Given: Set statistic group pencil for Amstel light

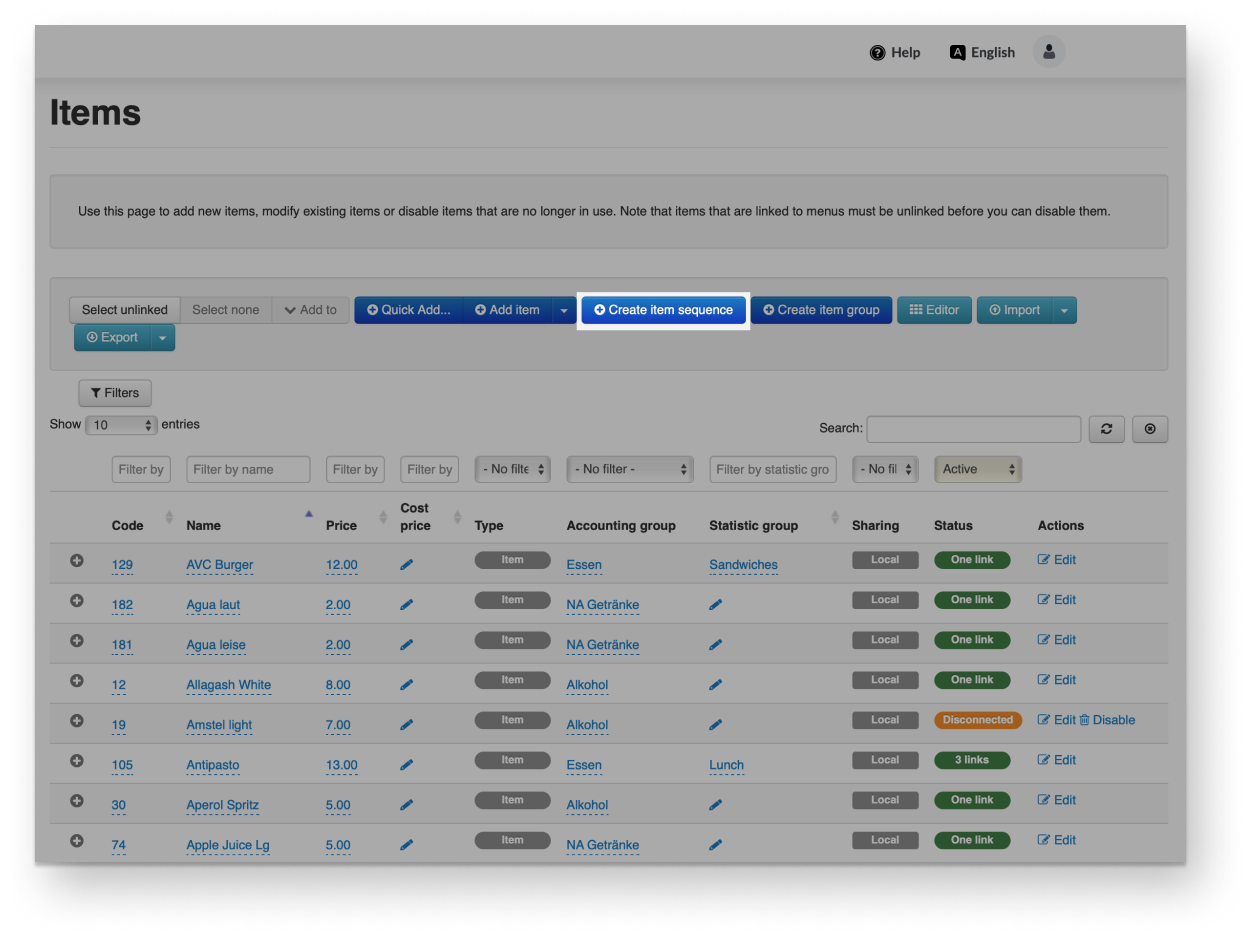Looking at the screenshot, I should 715,725.
